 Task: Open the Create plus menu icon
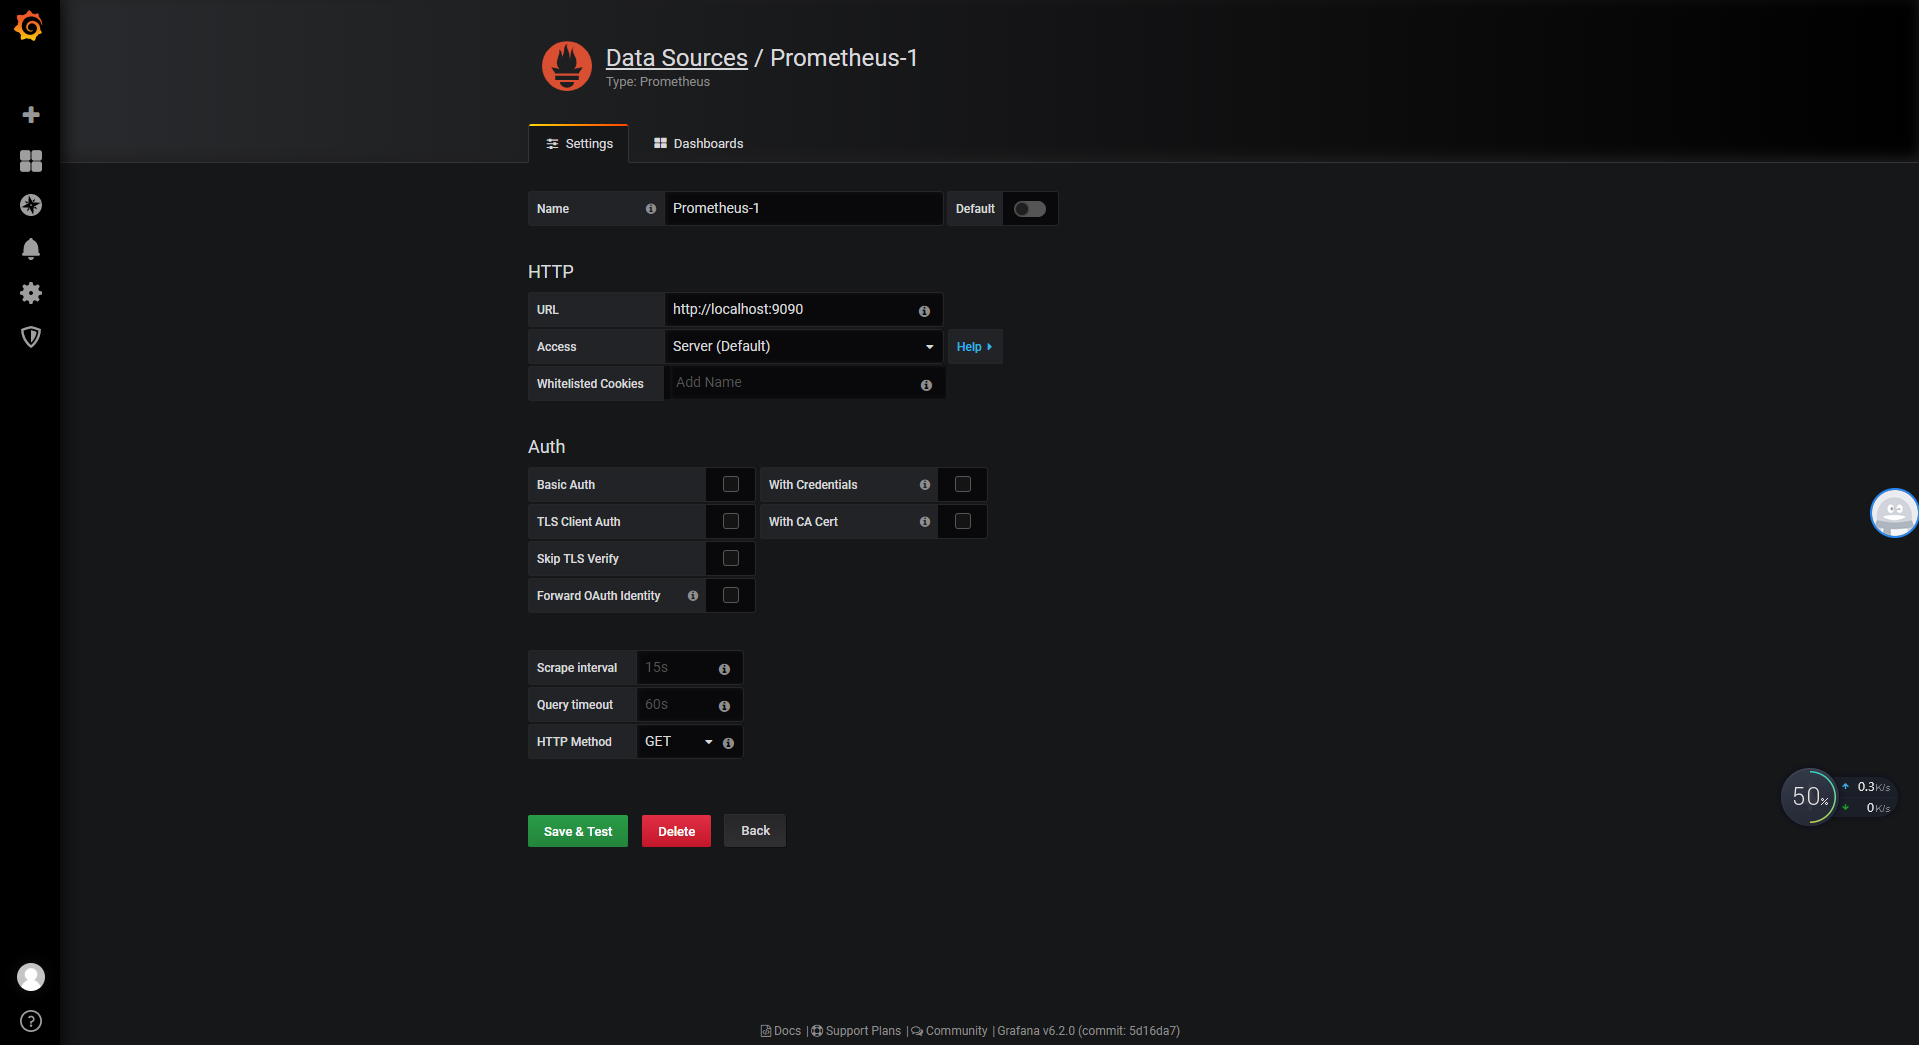31,115
